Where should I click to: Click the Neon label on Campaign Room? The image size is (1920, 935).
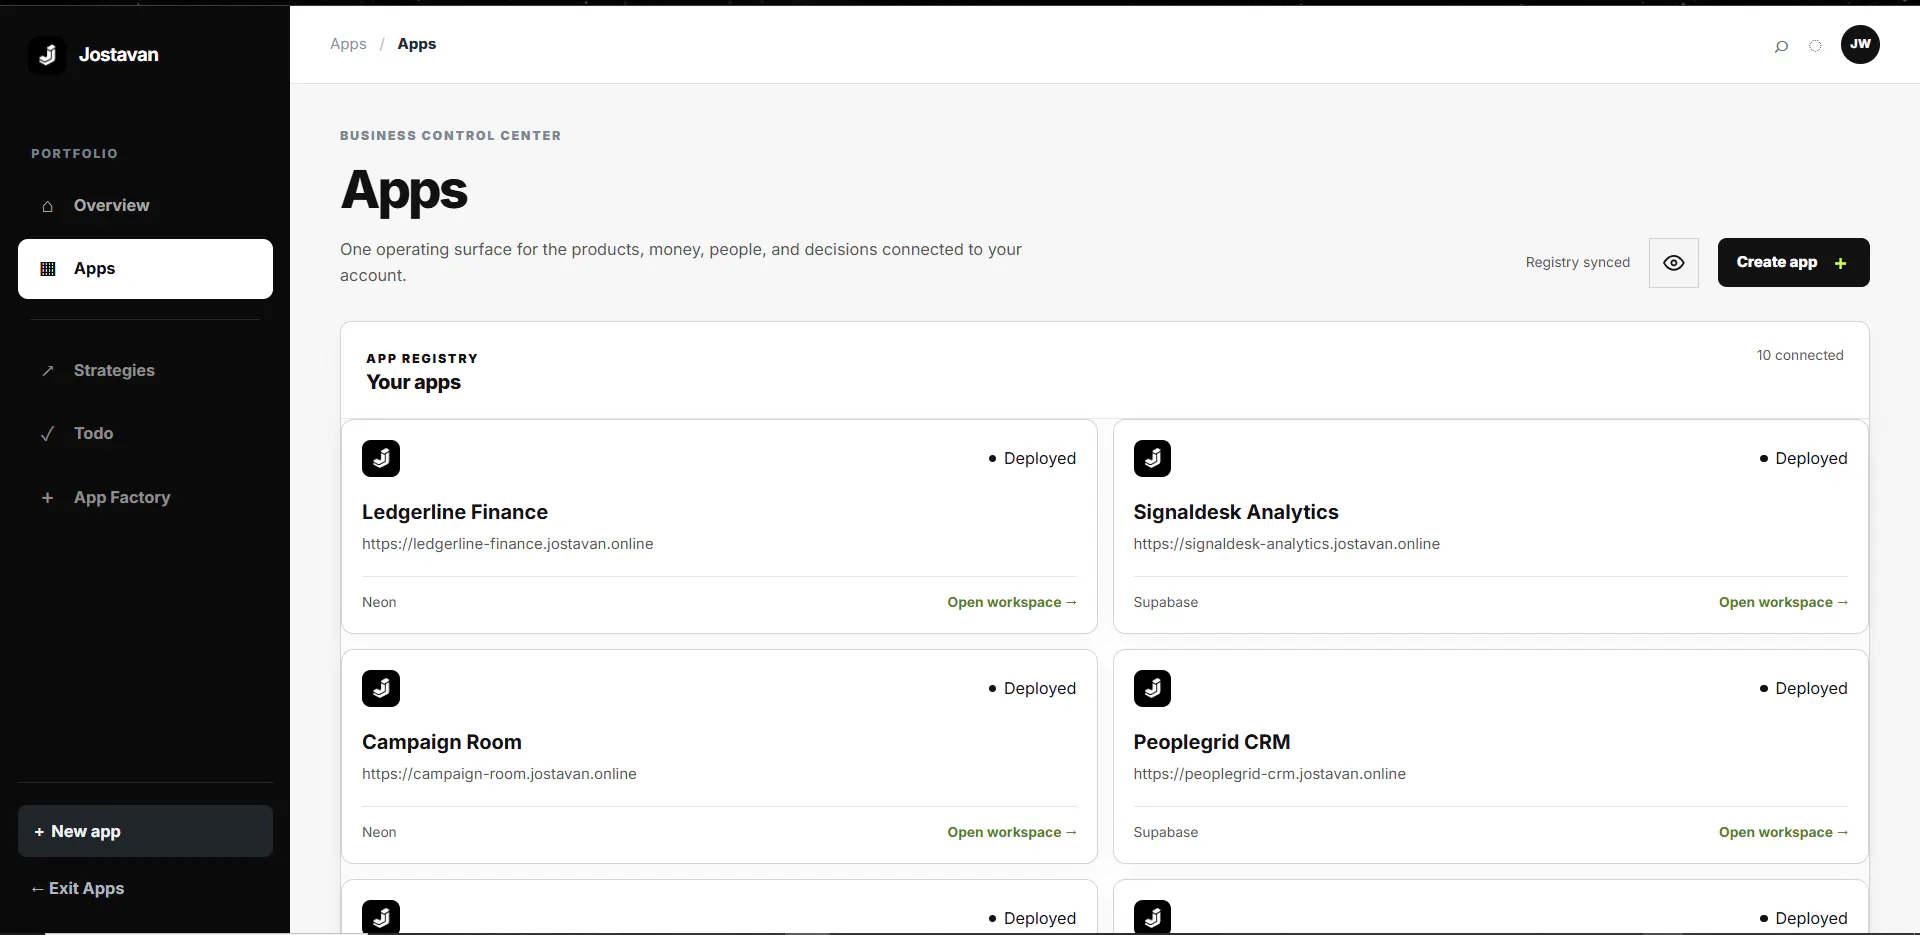(x=379, y=832)
